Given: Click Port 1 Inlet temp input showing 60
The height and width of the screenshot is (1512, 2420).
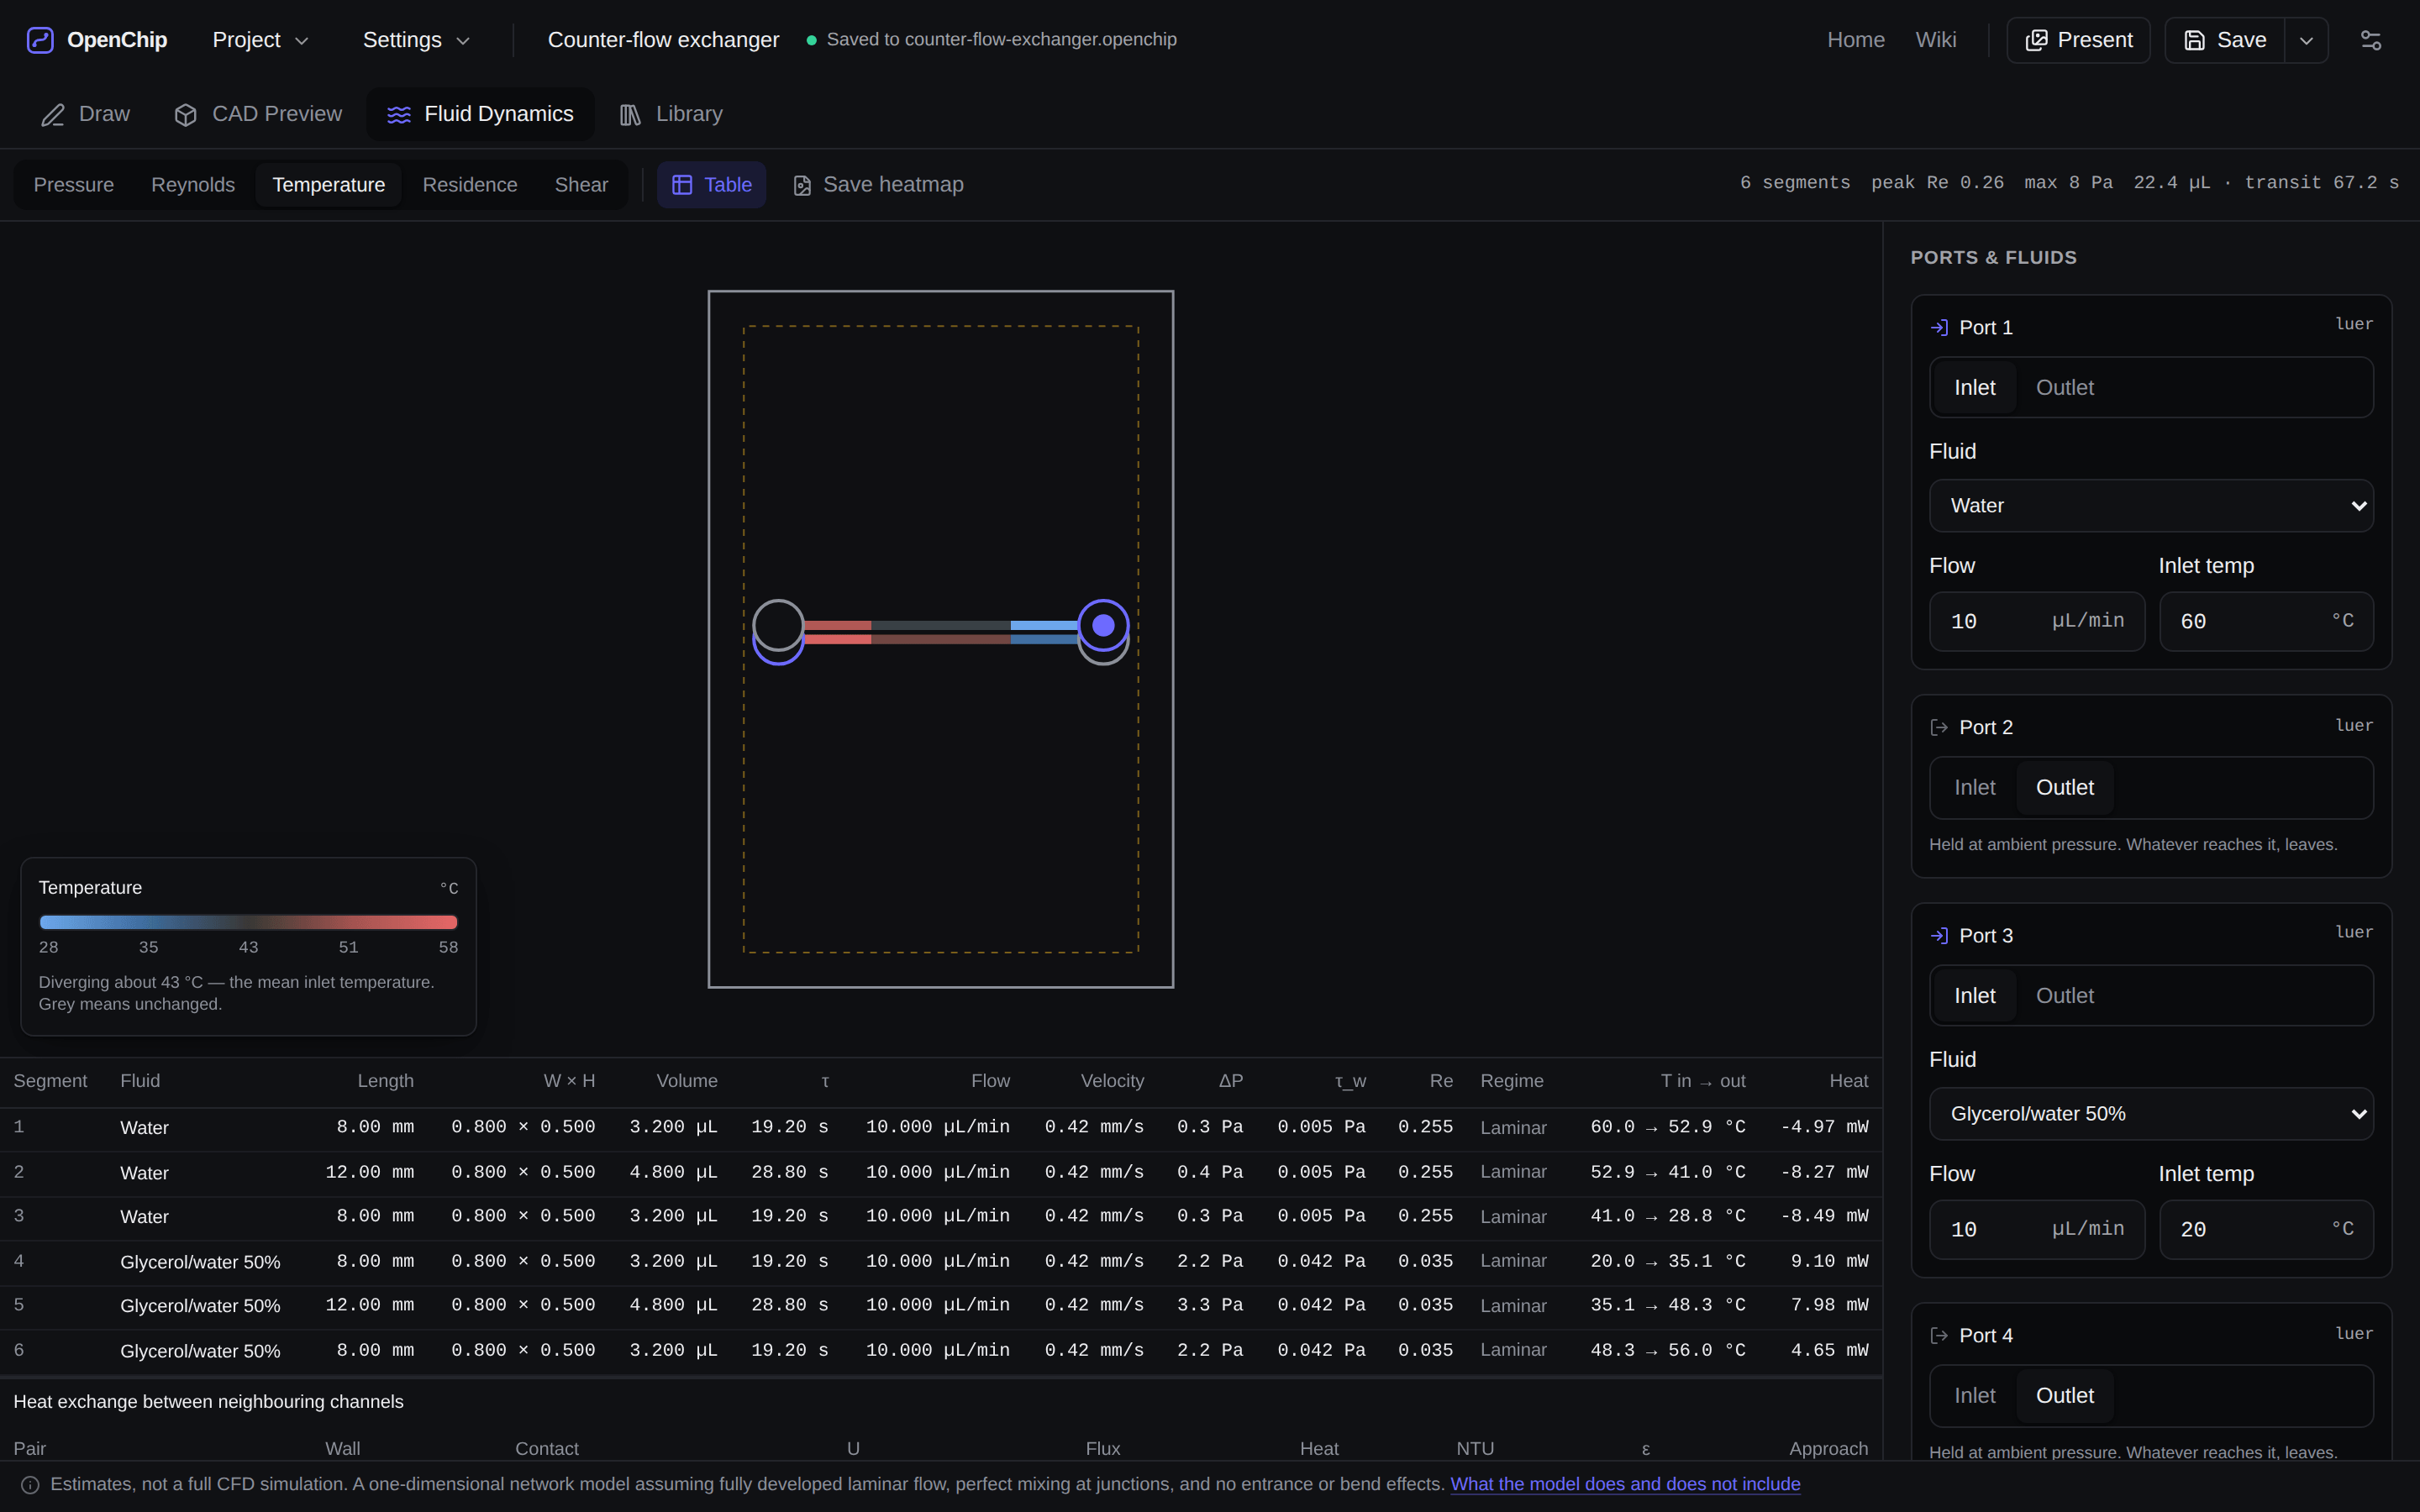Looking at the screenshot, I should (2266, 622).
